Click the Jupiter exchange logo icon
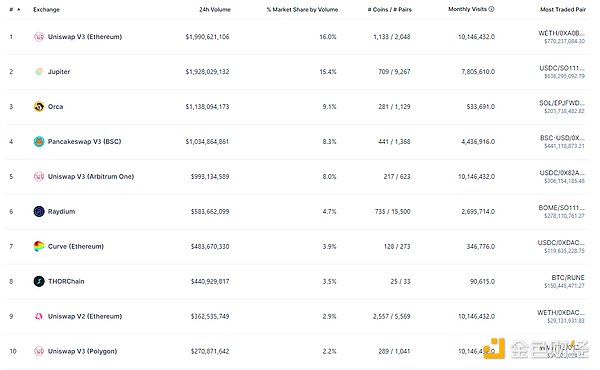 [39, 72]
